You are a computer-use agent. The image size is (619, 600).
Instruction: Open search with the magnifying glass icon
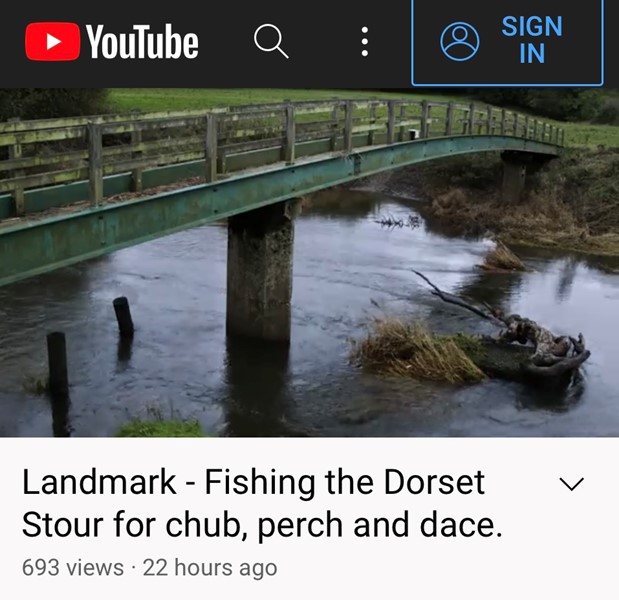271,41
